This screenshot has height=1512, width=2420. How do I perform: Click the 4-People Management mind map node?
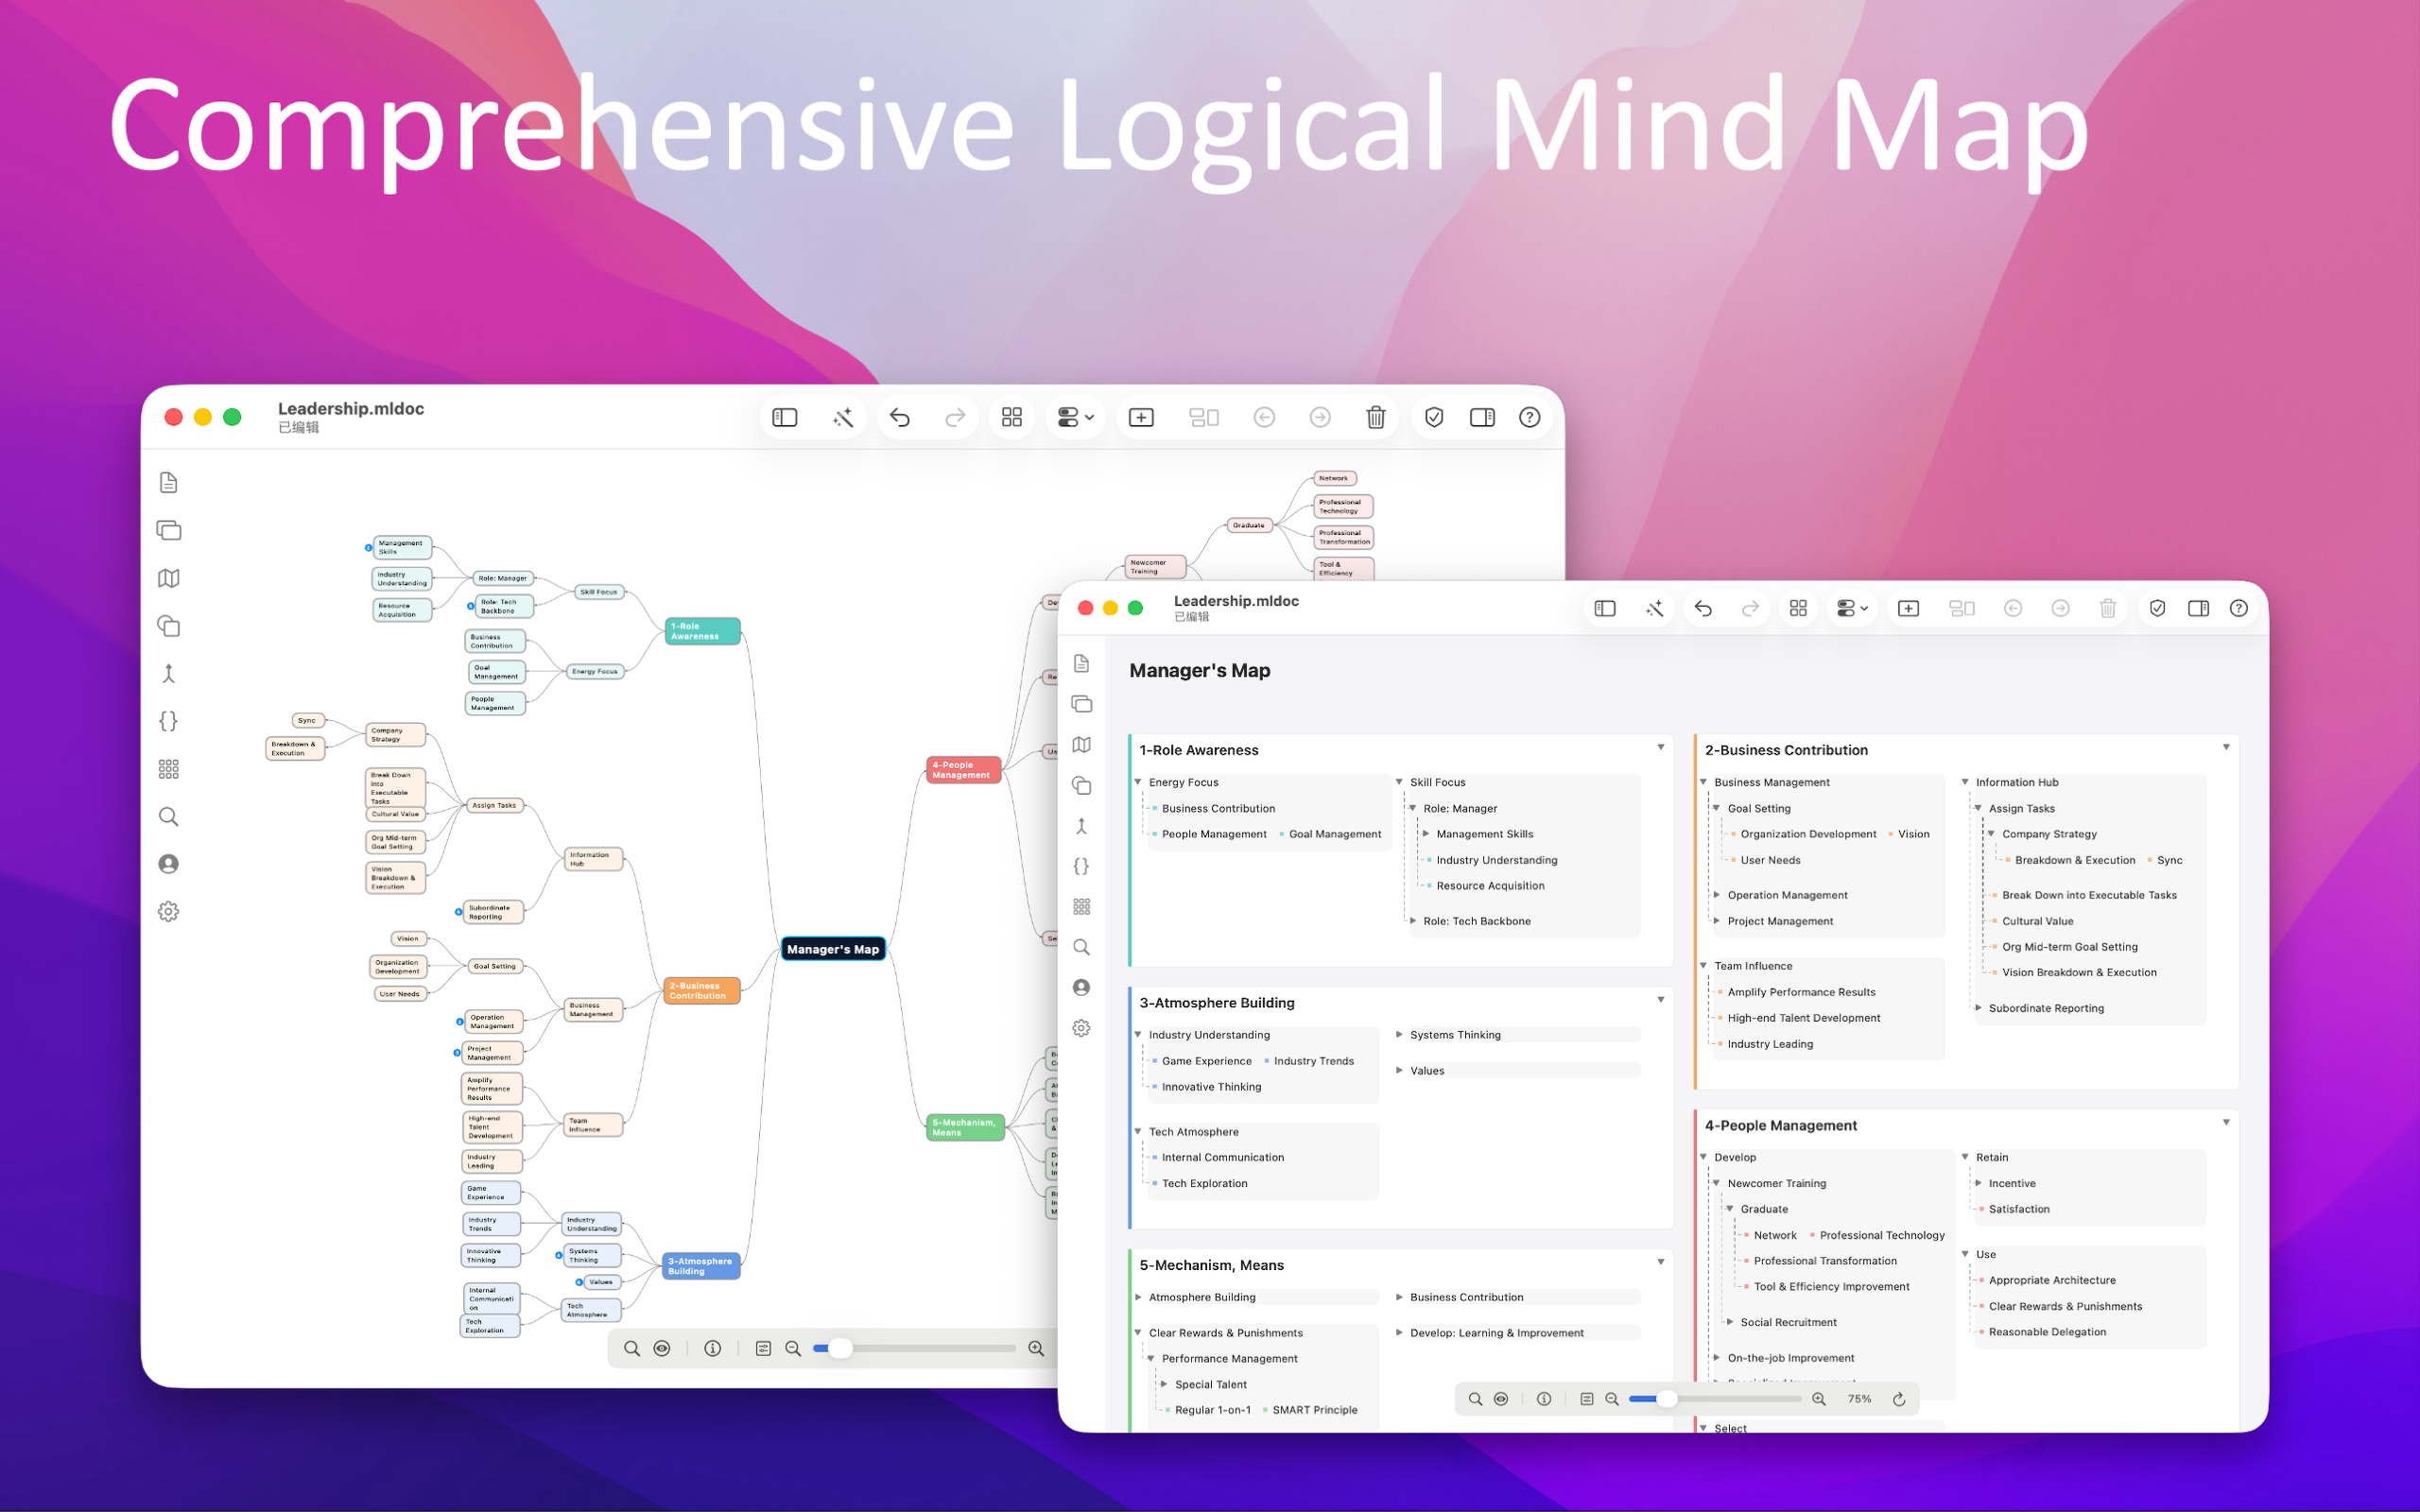click(963, 770)
